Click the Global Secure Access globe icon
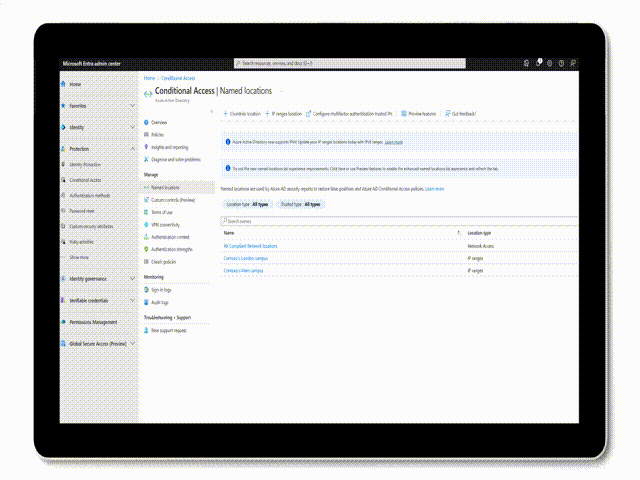The height and width of the screenshot is (480, 640). point(63,344)
